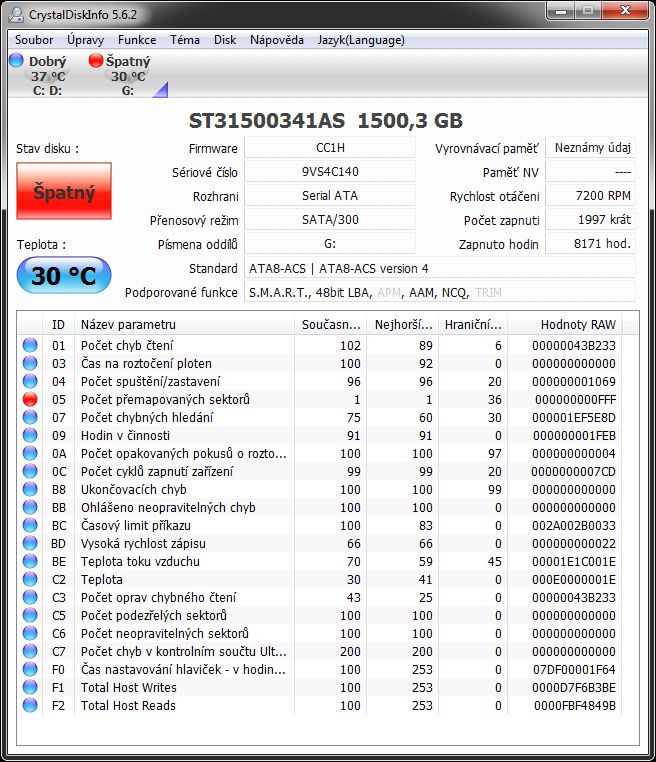Screen dimensions: 656x762
Task: Click the Hraniční... column header
Action: 473,325
